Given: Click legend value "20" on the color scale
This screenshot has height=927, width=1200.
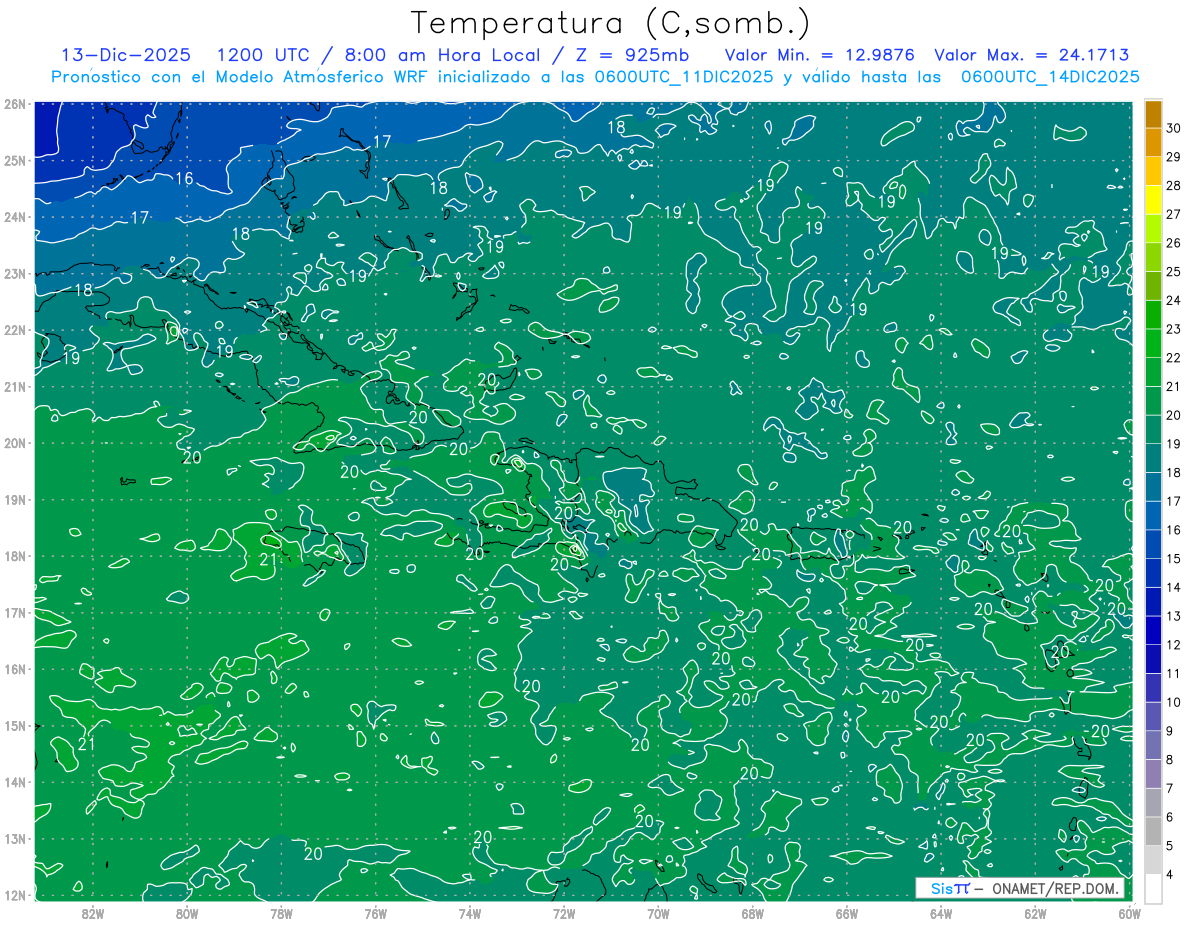Looking at the screenshot, I should (1174, 415).
